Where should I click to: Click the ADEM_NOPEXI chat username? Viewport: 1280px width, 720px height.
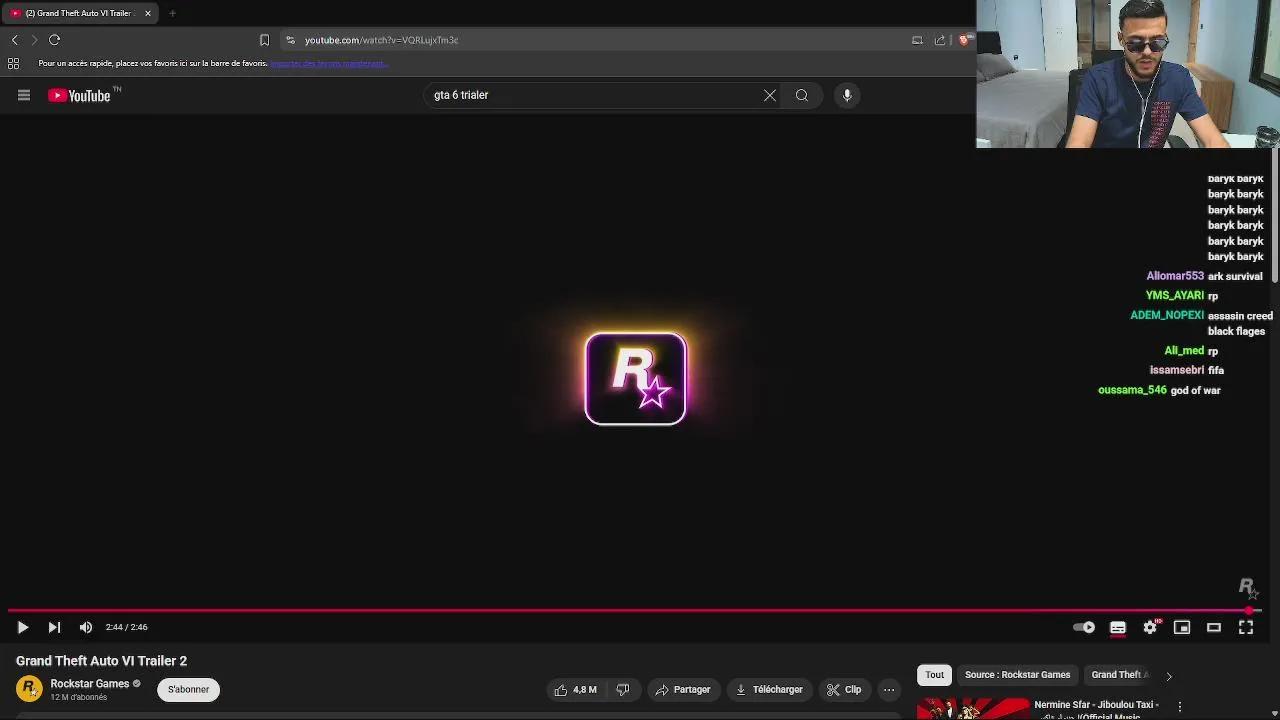(1167, 315)
